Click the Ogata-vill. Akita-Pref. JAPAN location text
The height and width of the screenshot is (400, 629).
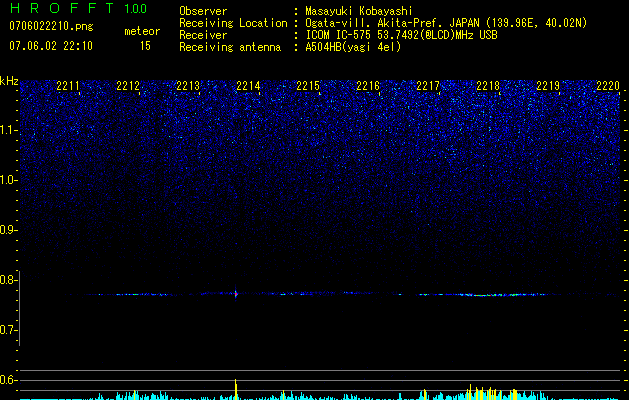point(446,23)
